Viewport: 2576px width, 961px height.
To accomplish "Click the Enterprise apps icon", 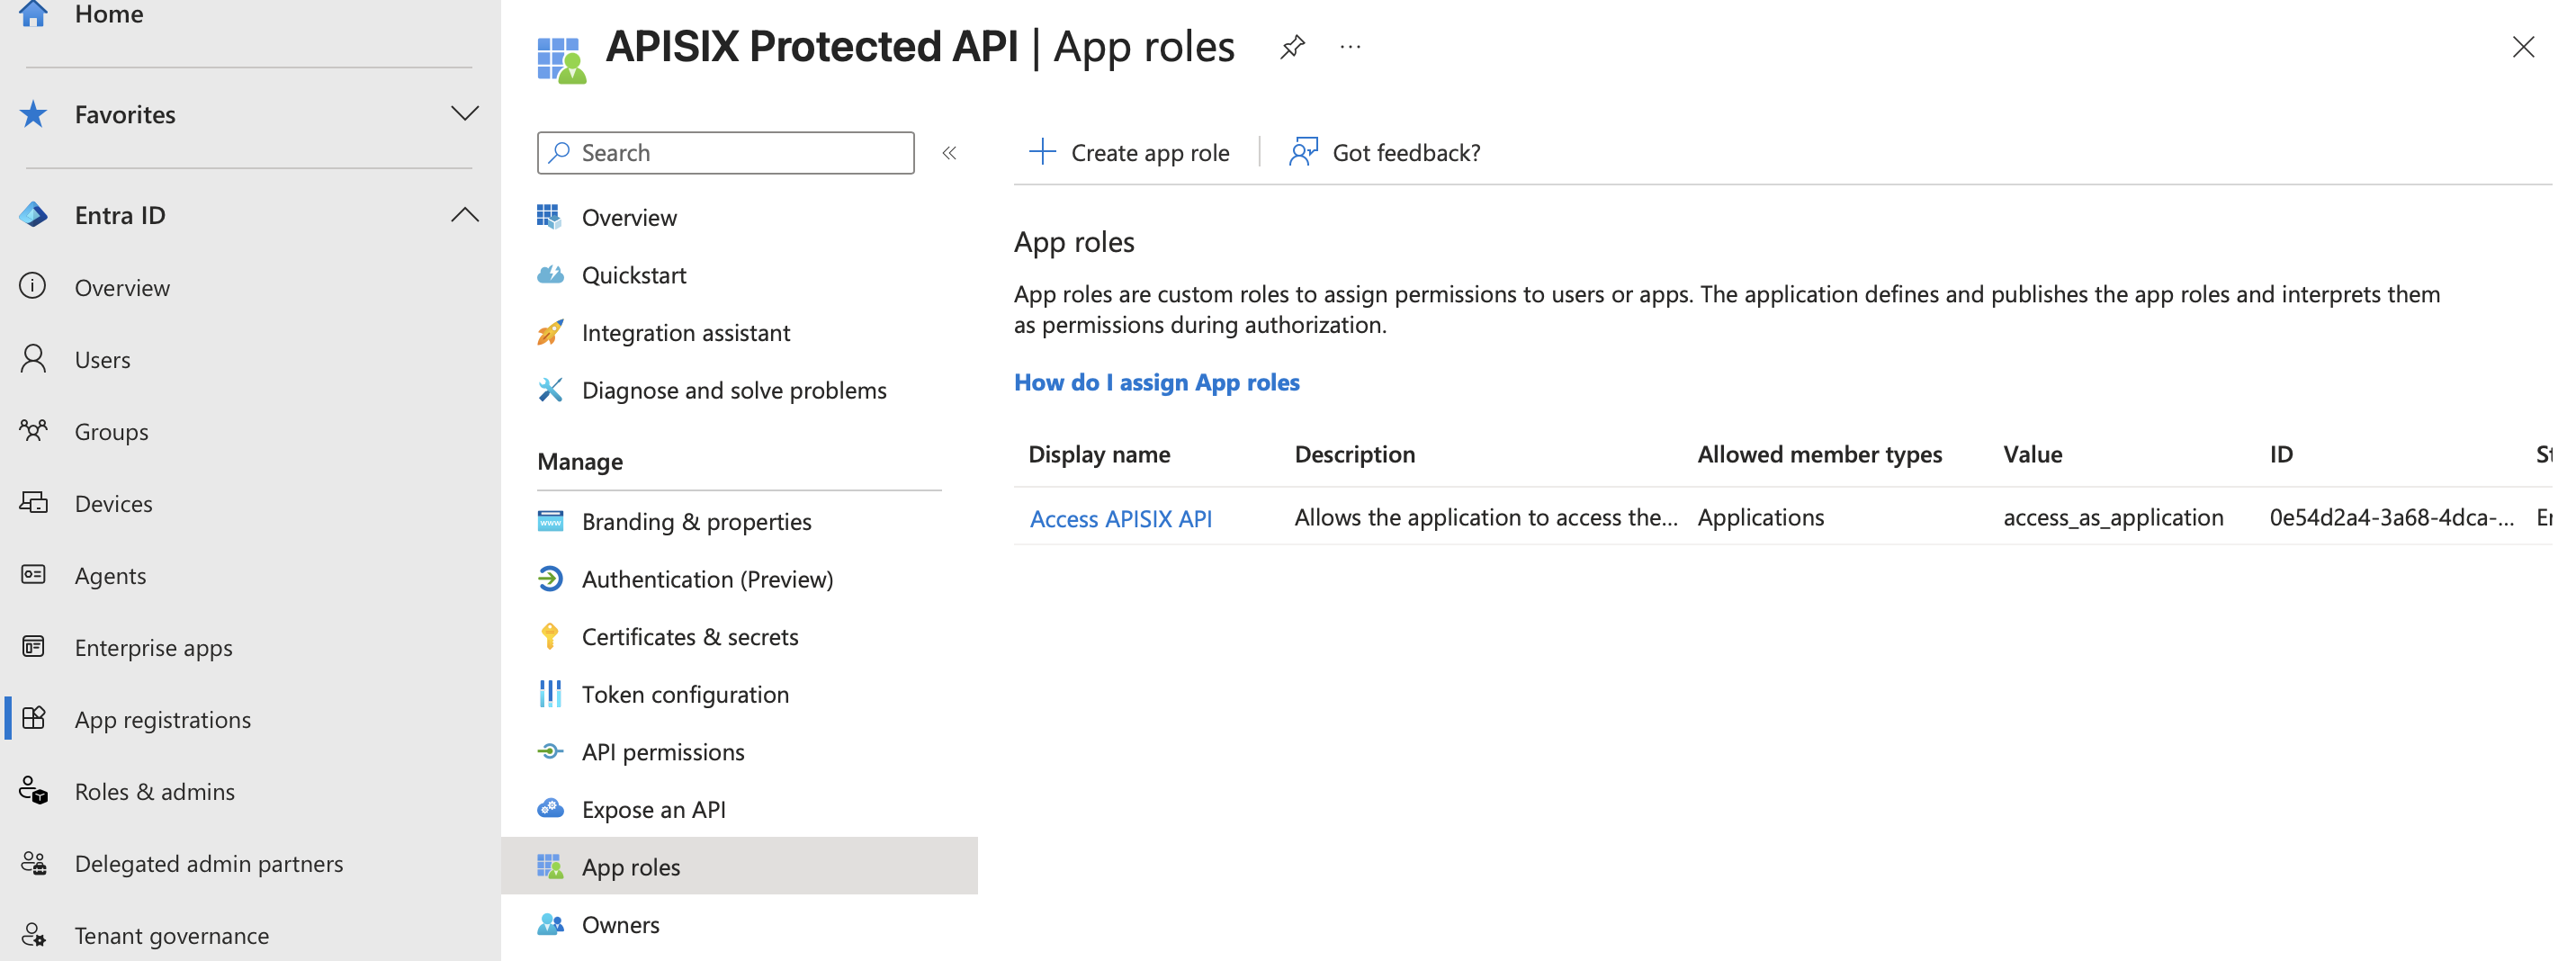I will (33, 647).
